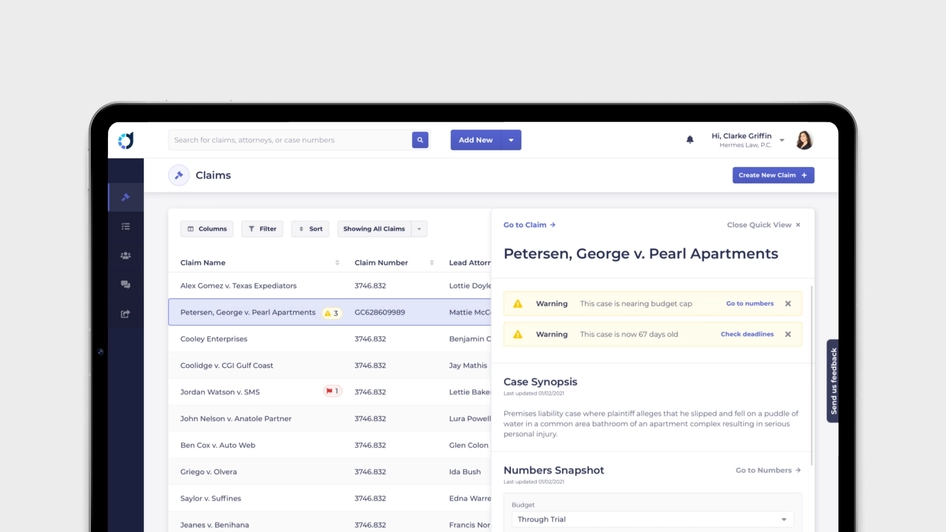Screen dimensions: 946x532
Task: Click Jay Mathis attorney cell
Action: (x=468, y=365)
